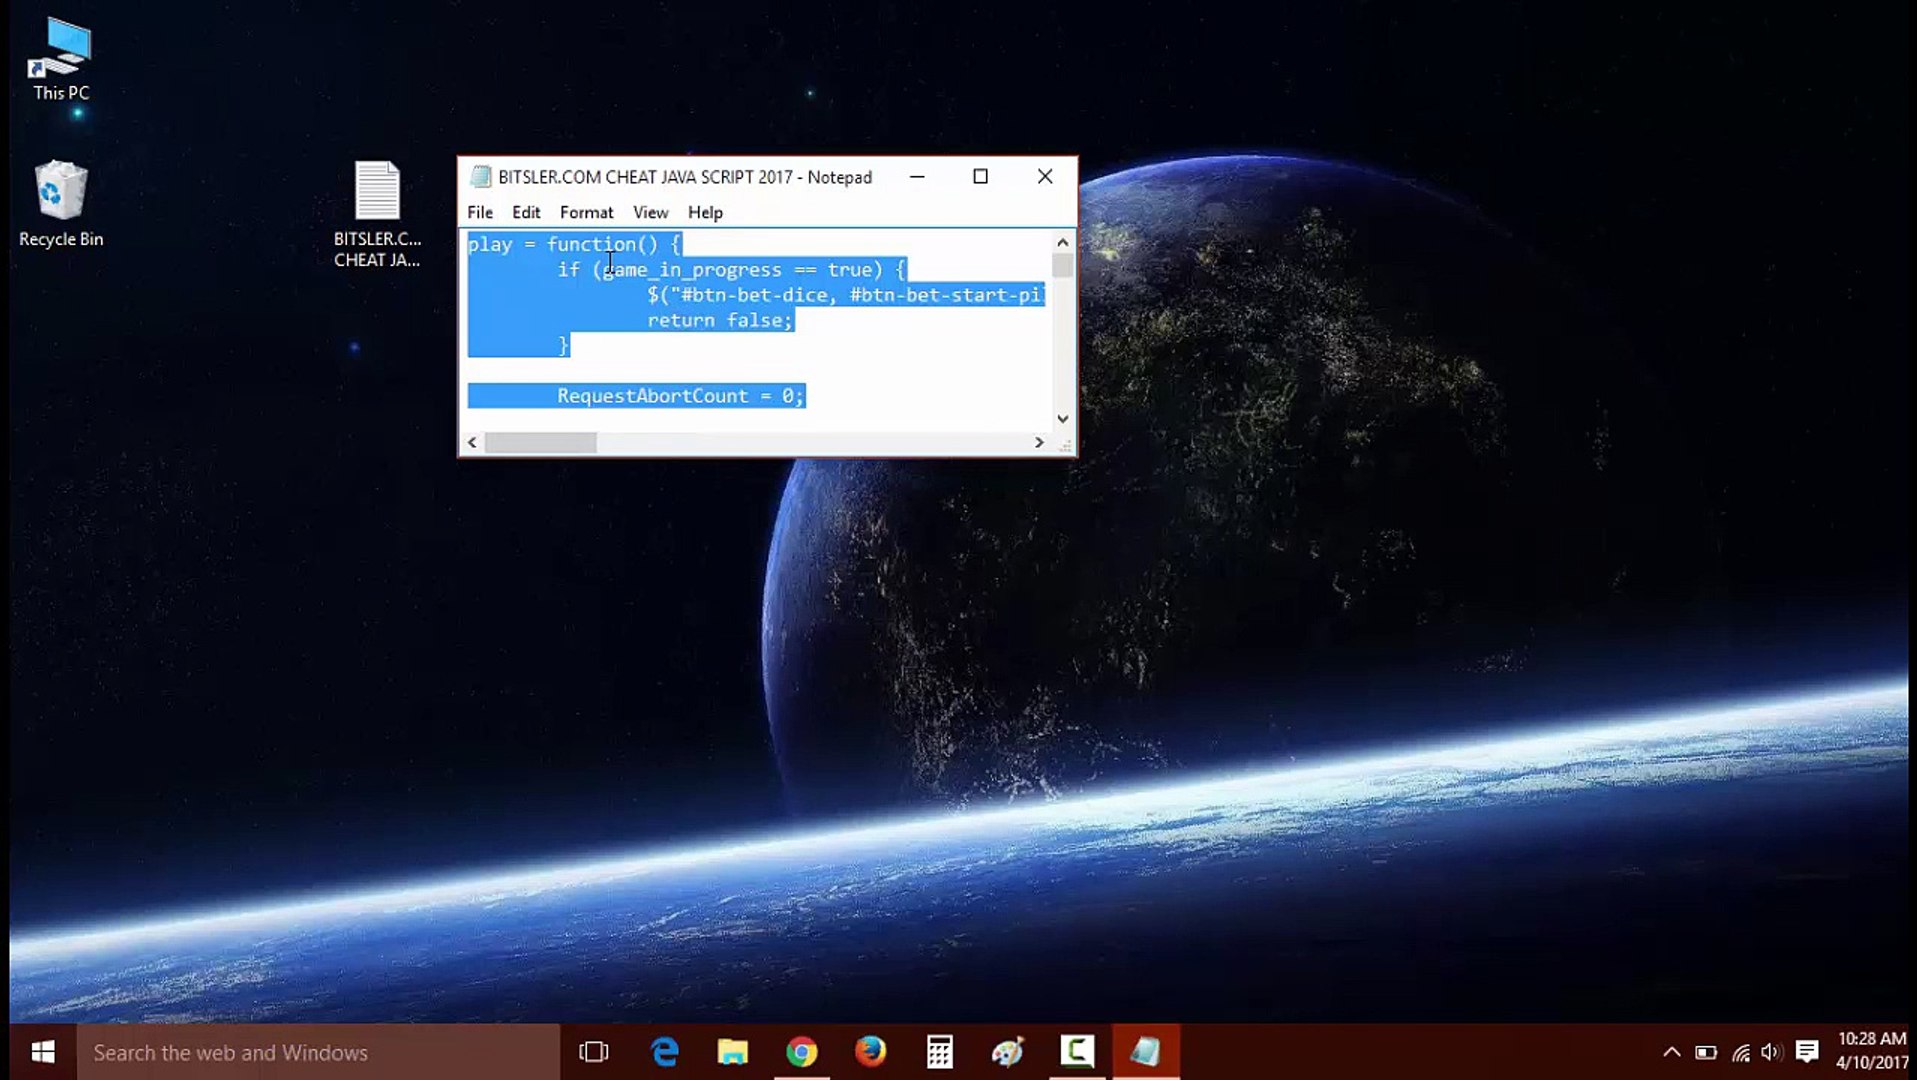Open the Action Center notifications icon
This screenshot has width=1917, height=1080.
tap(1807, 1052)
